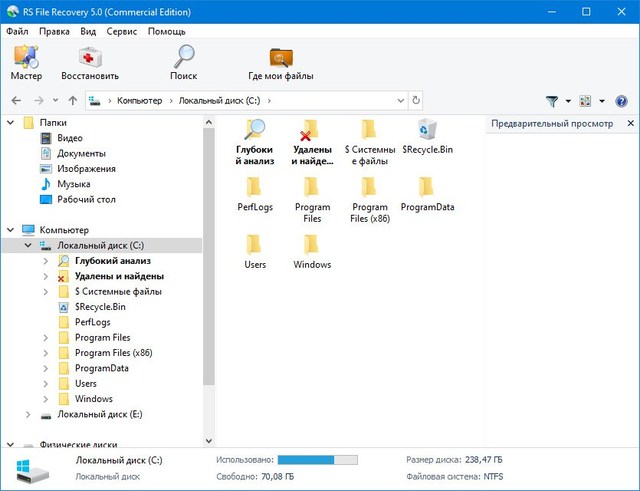The width and height of the screenshot is (640, 491).
Task: Open the view mode dropdown
Action: [x=589, y=101]
